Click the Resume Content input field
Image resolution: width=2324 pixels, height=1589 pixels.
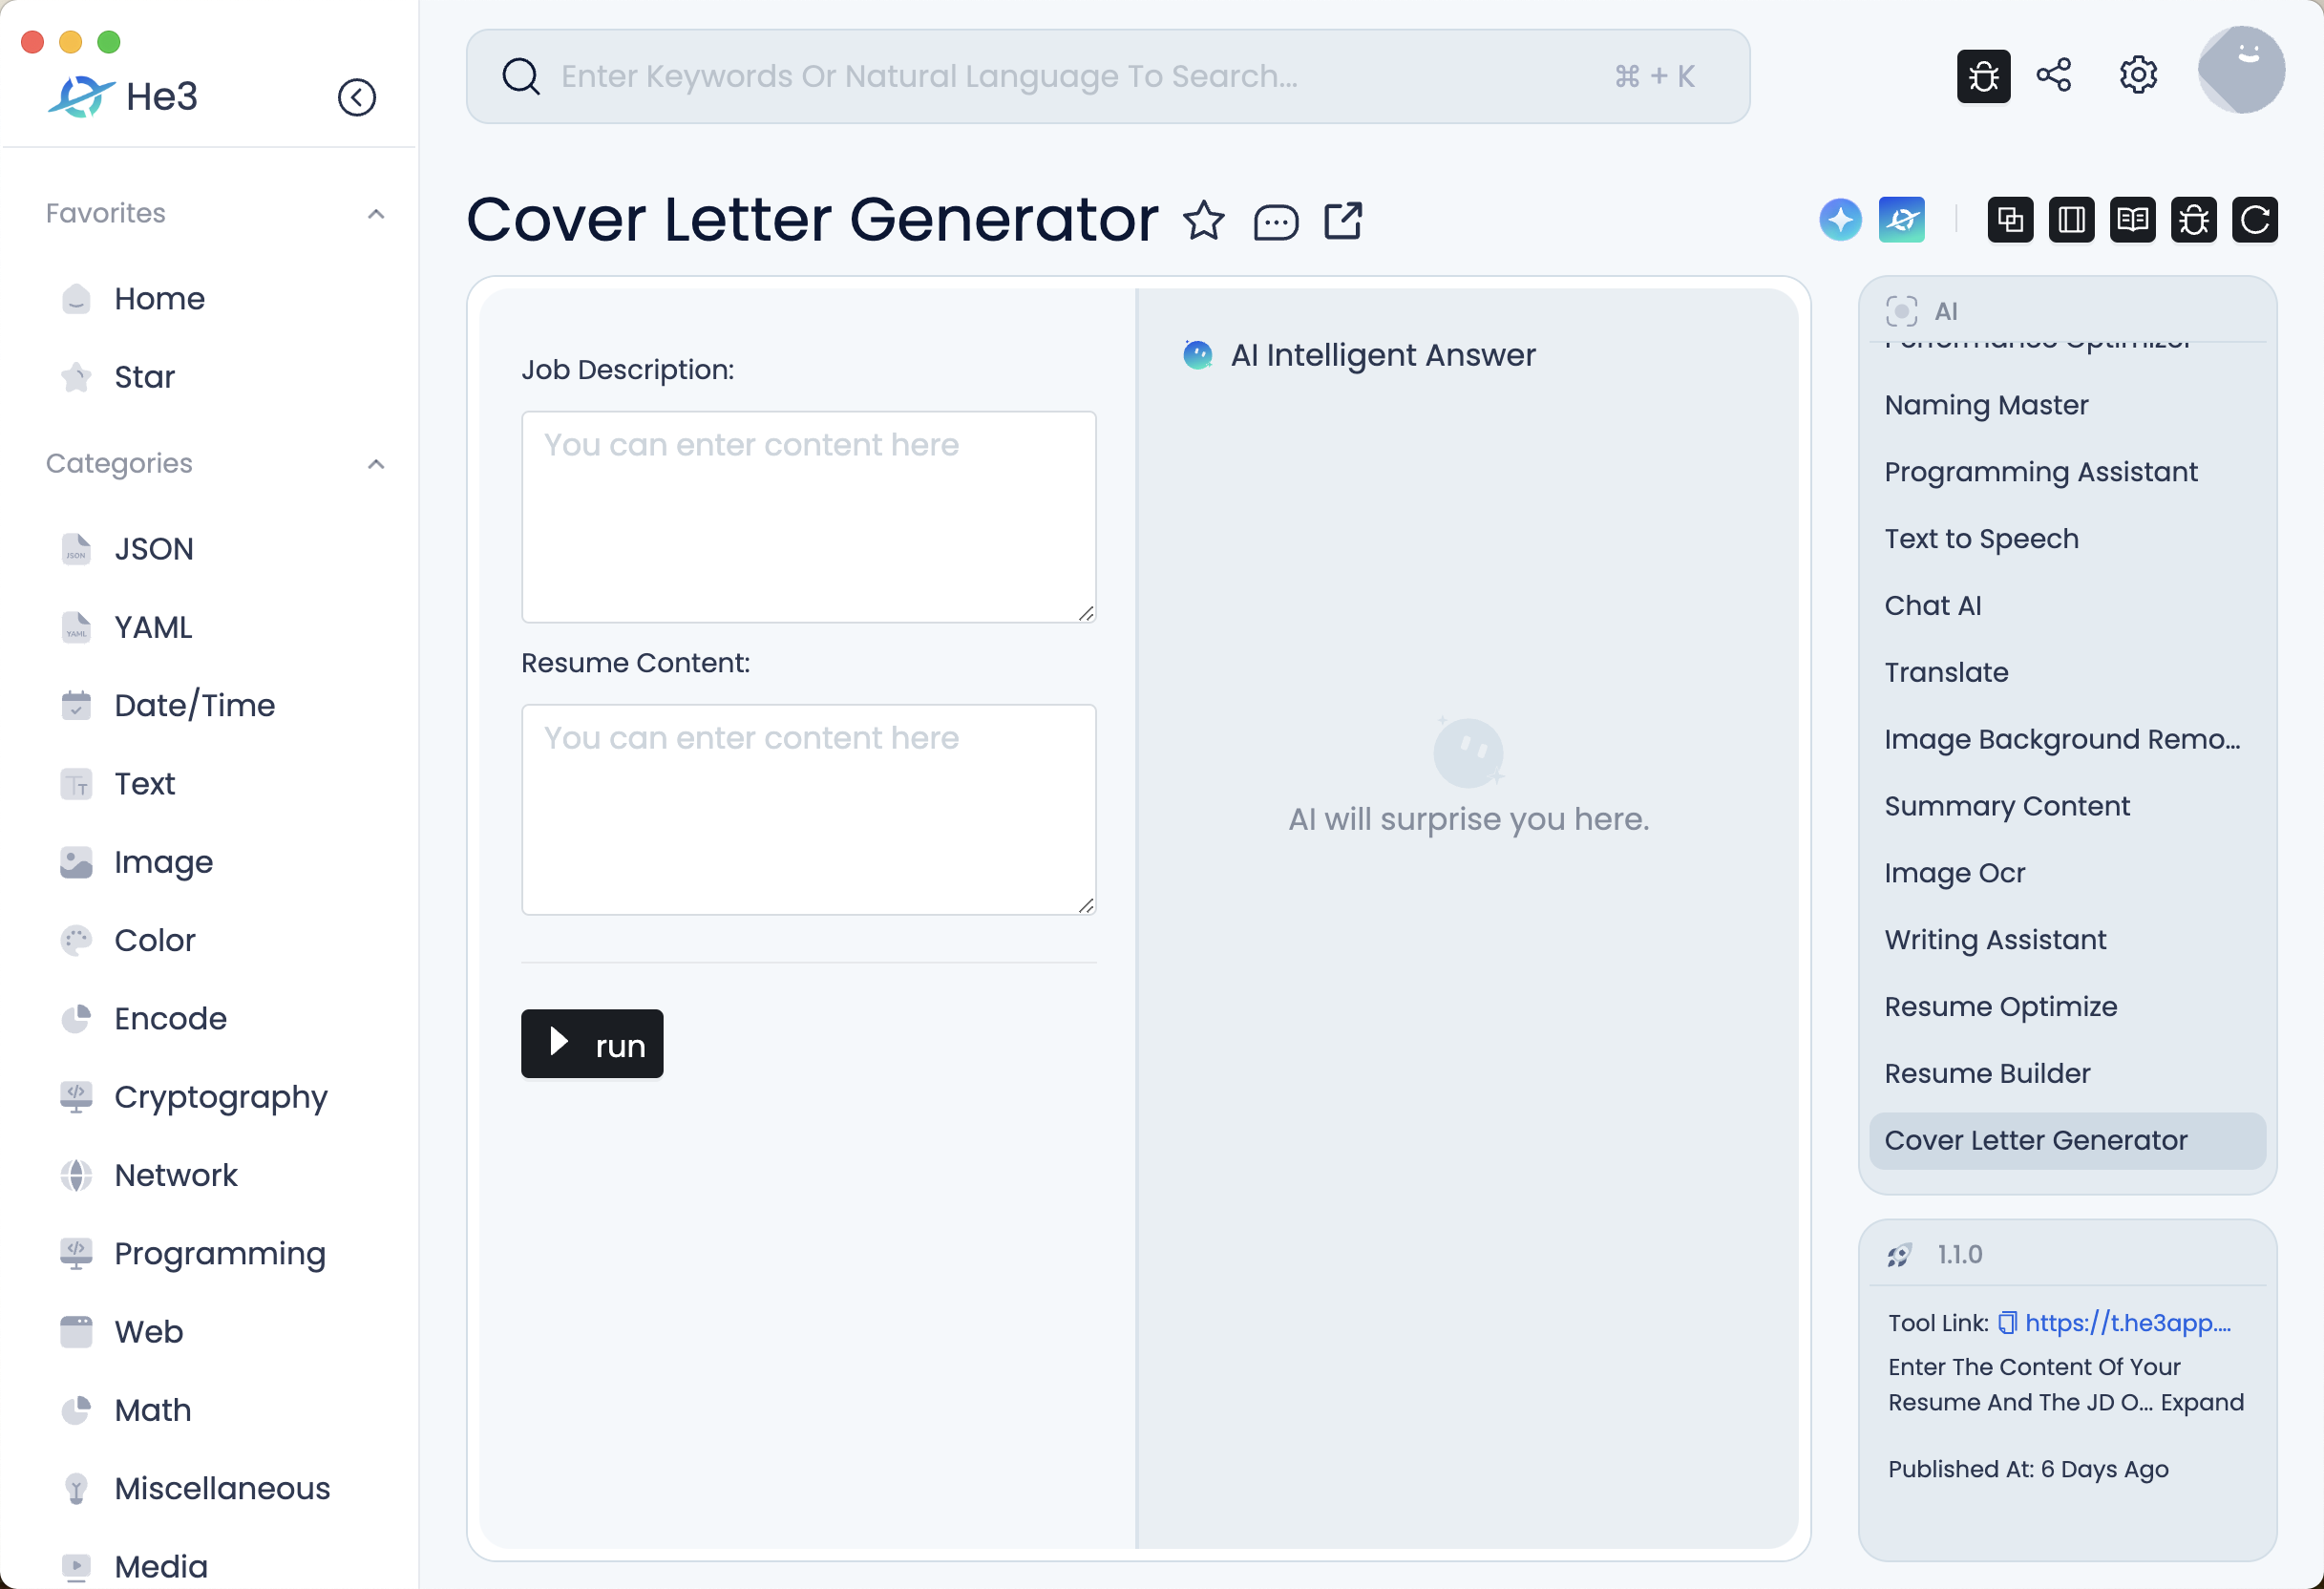pos(807,807)
